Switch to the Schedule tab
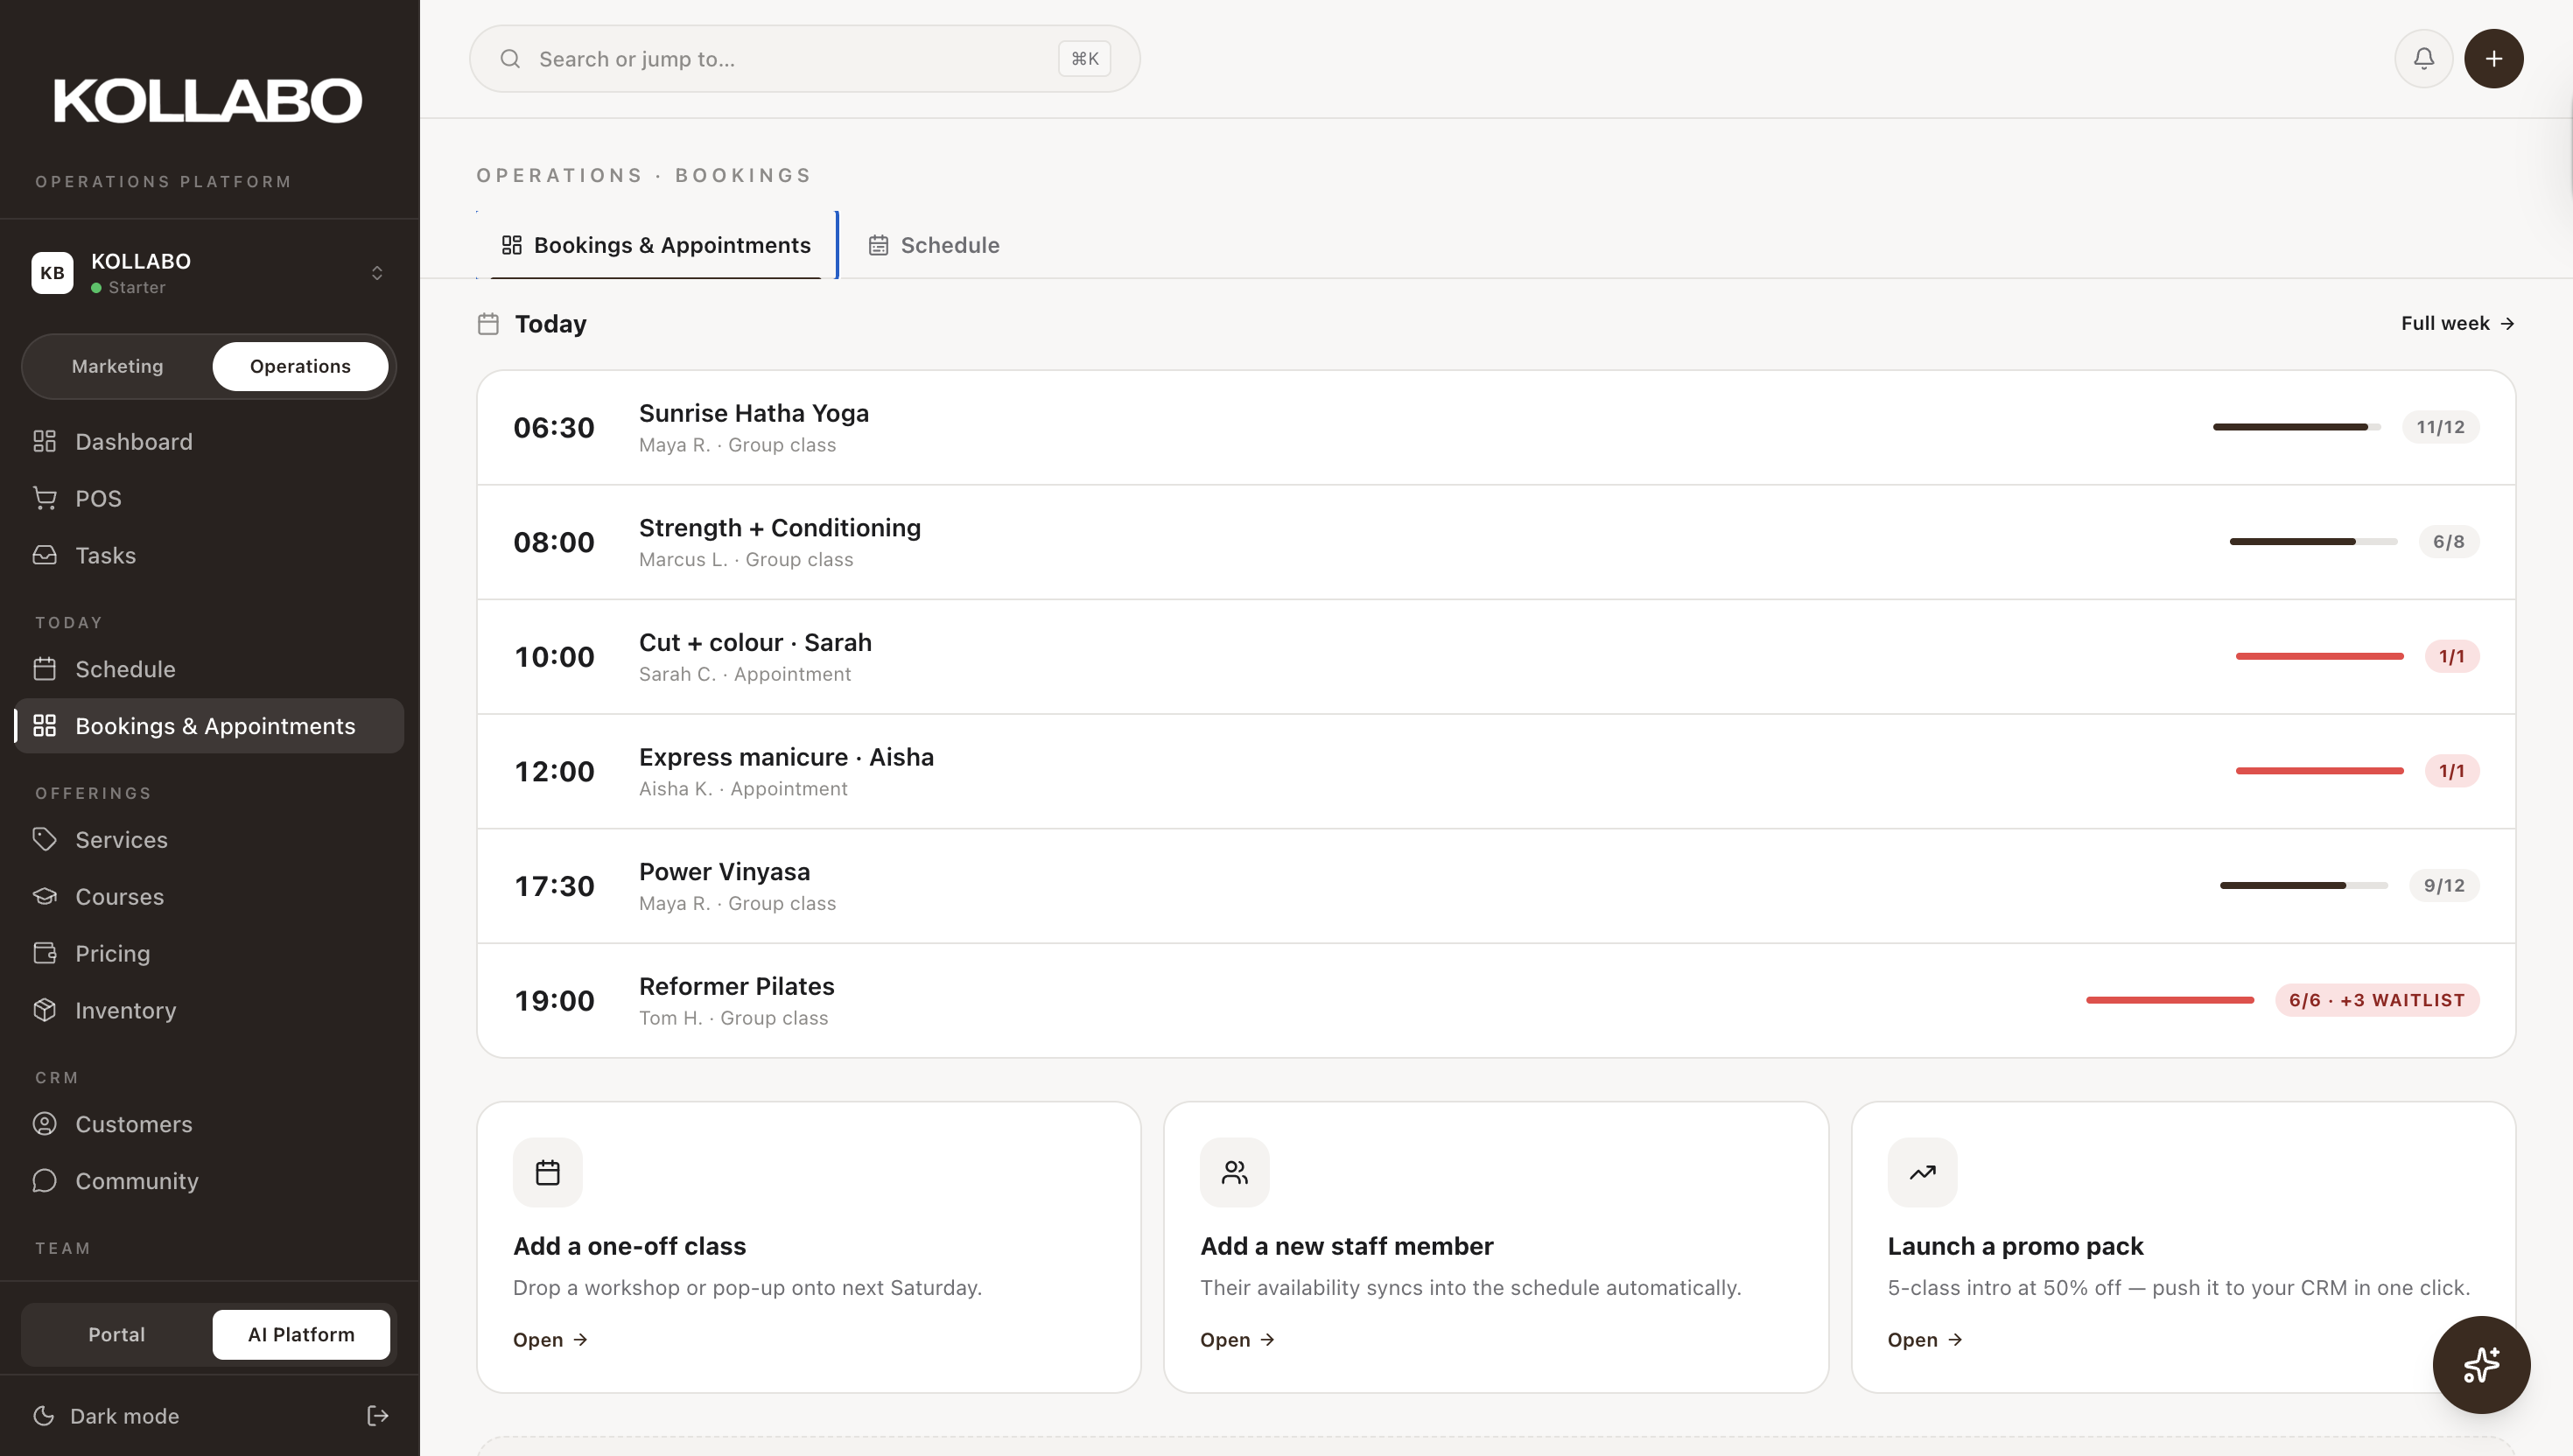2573x1456 pixels. coord(934,245)
